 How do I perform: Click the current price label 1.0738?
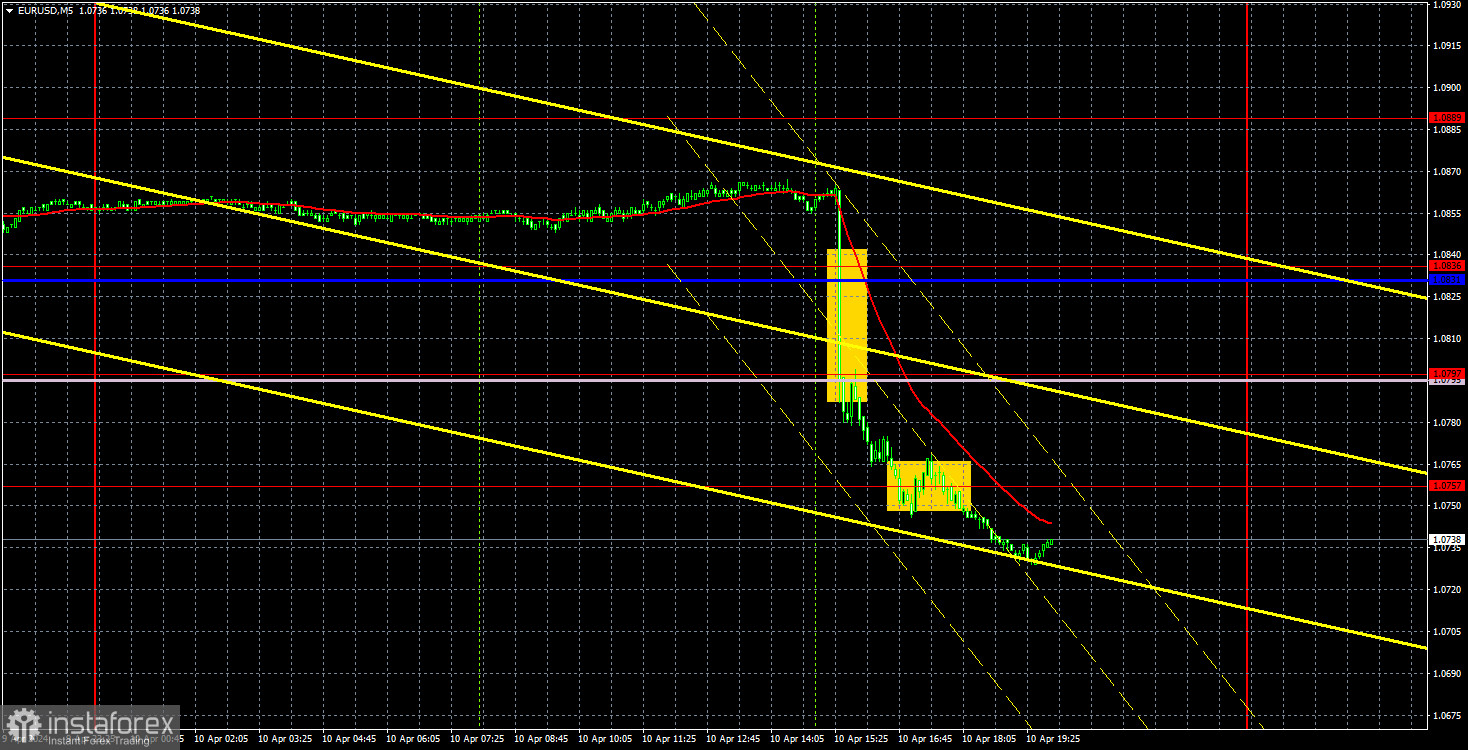(x=1448, y=539)
